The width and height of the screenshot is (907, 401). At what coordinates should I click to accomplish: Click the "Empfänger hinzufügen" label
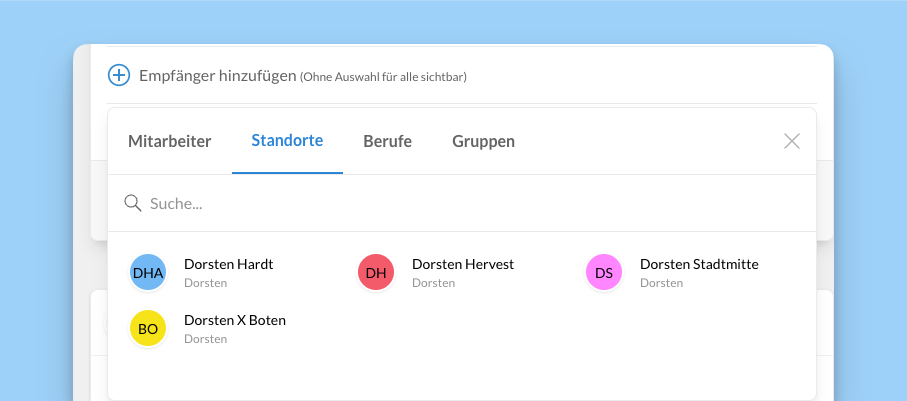(x=218, y=75)
